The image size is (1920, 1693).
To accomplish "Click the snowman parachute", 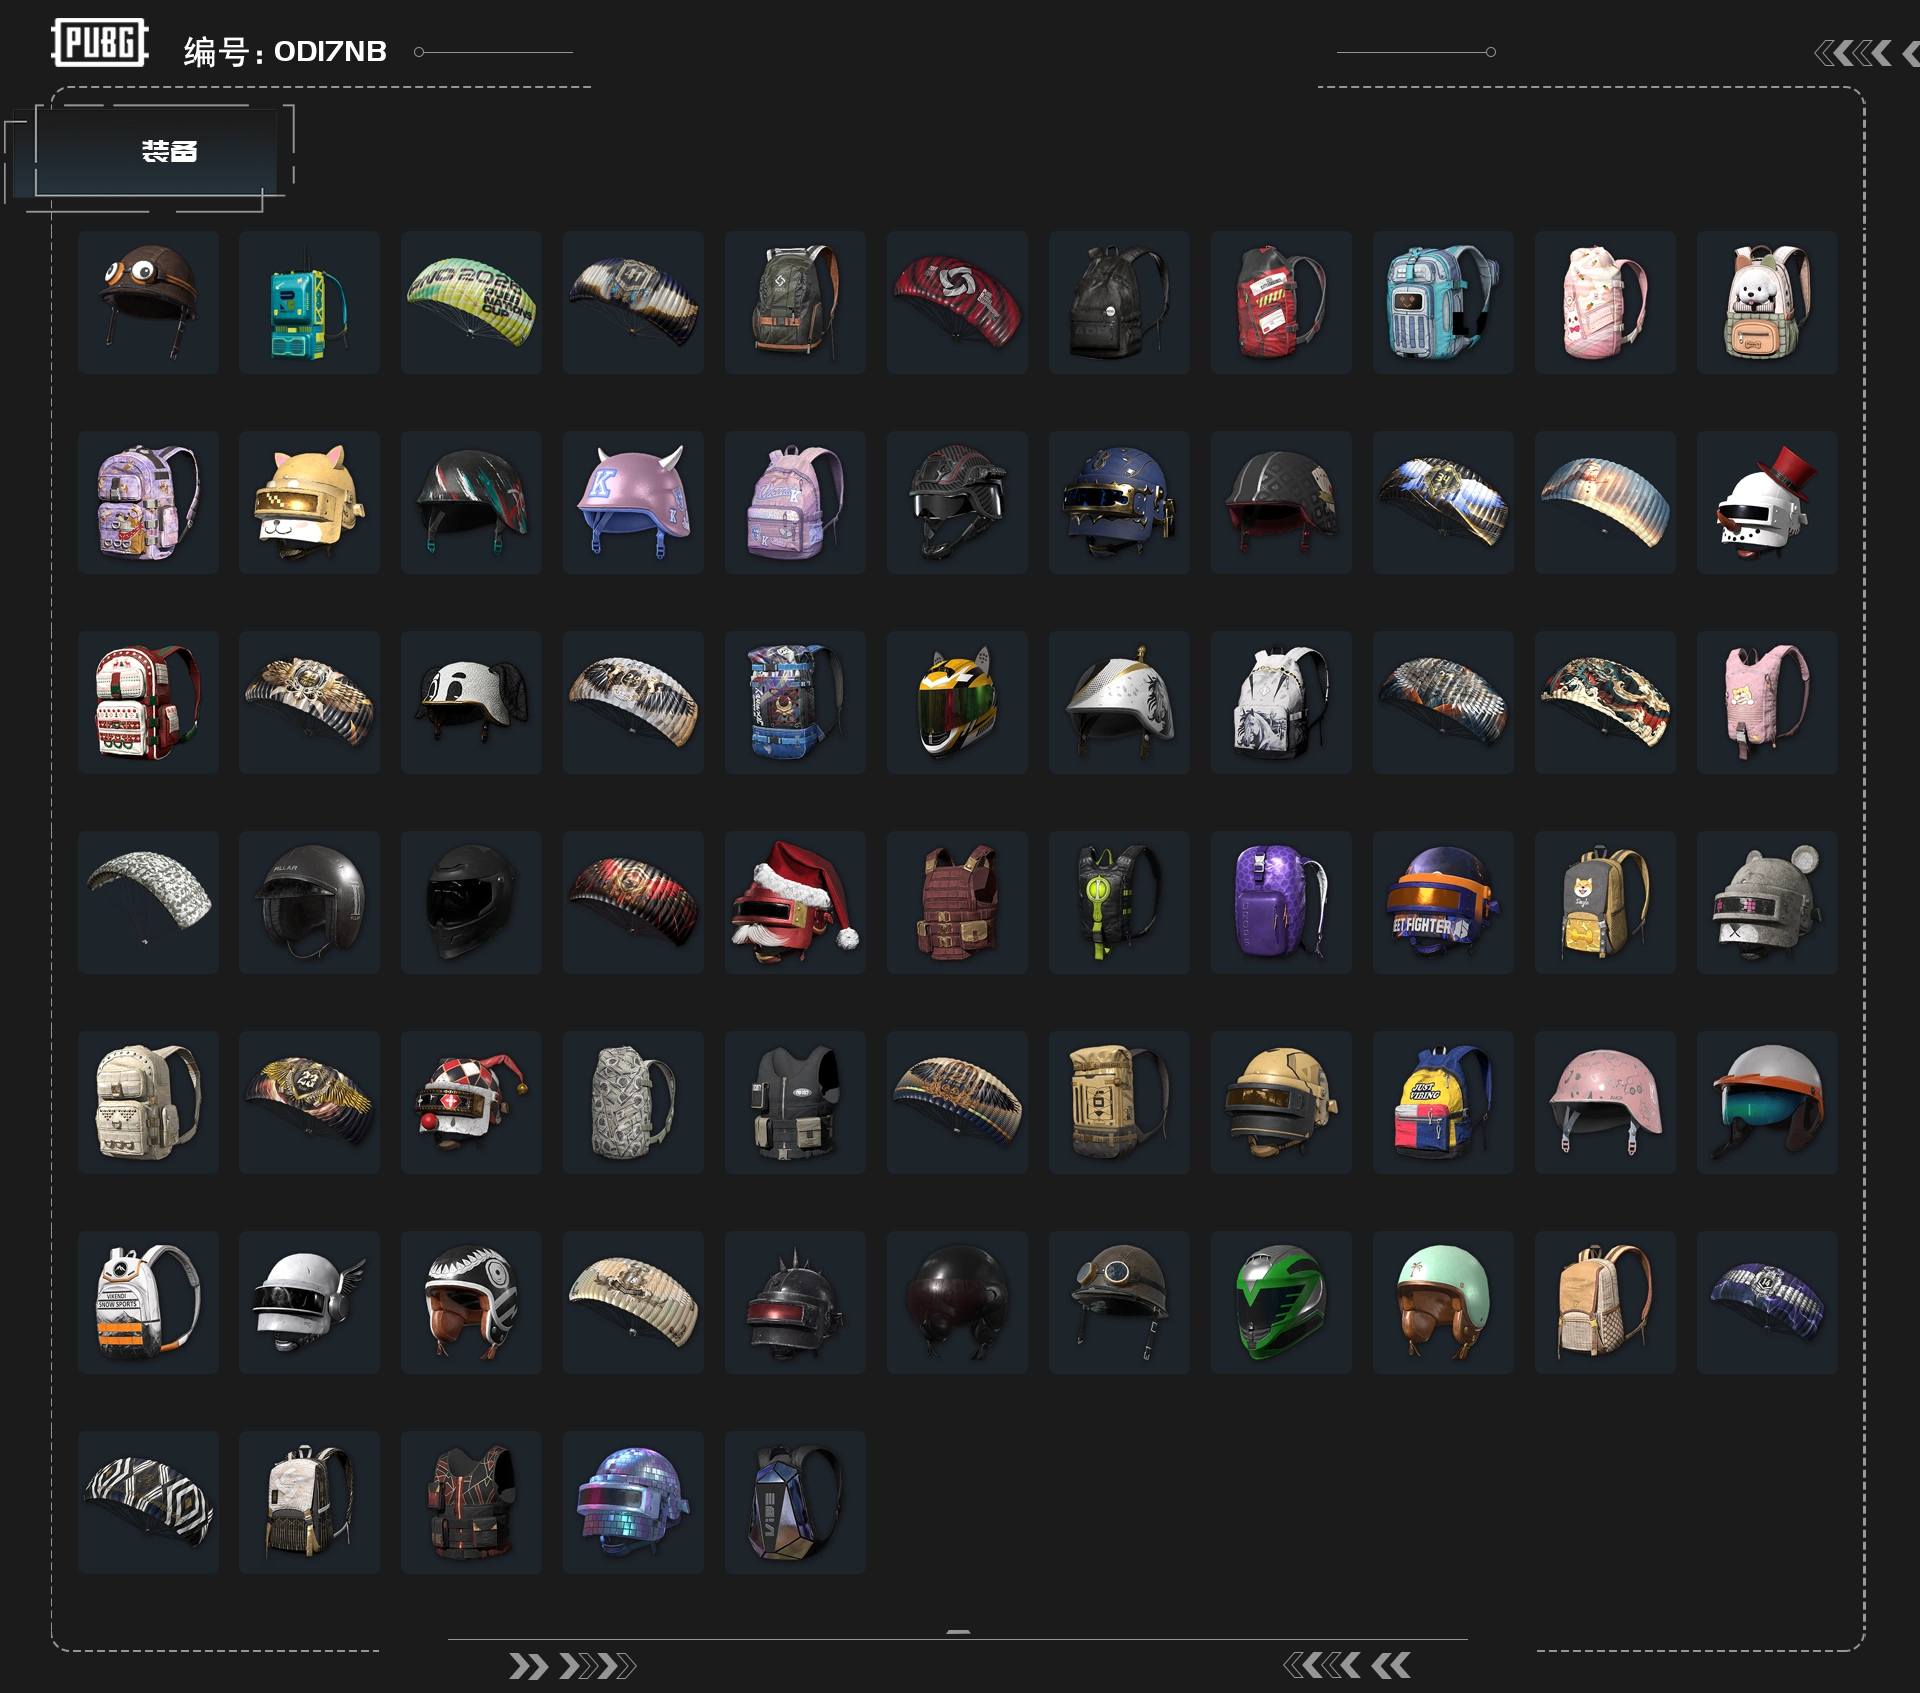I will tap(1605, 502).
